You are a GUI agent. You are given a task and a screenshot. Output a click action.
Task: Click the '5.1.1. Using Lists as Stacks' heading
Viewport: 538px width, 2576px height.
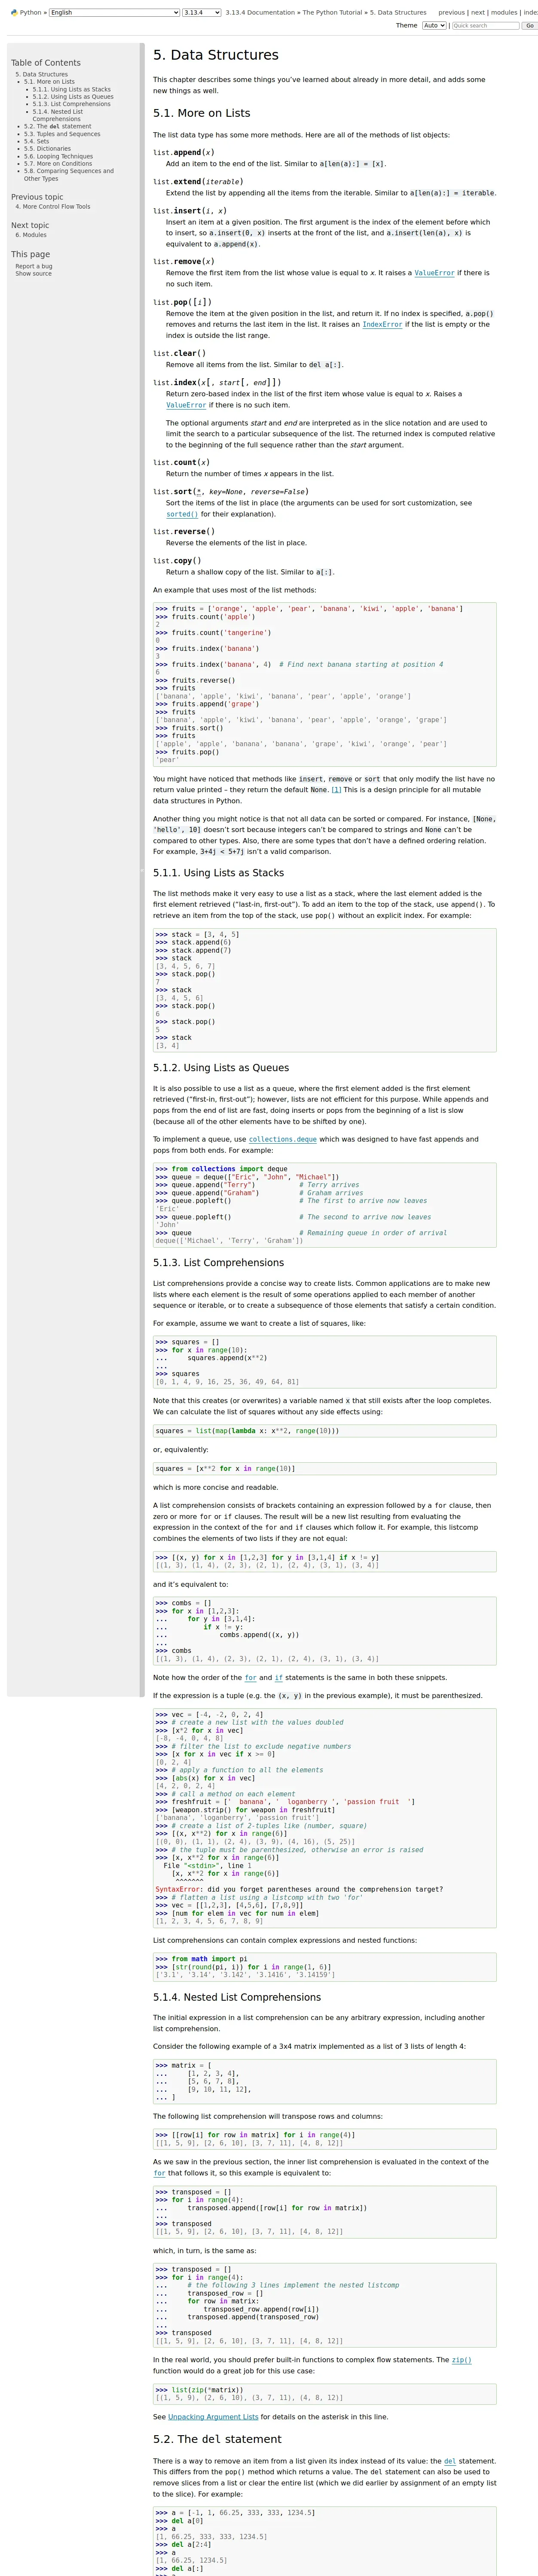point(218,873)
